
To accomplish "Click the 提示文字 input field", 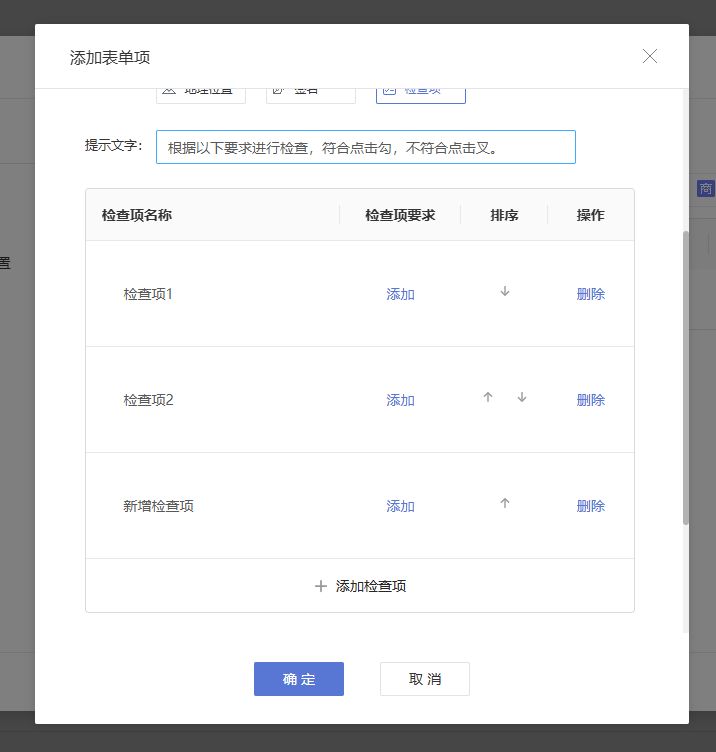I will pos(366,147).
